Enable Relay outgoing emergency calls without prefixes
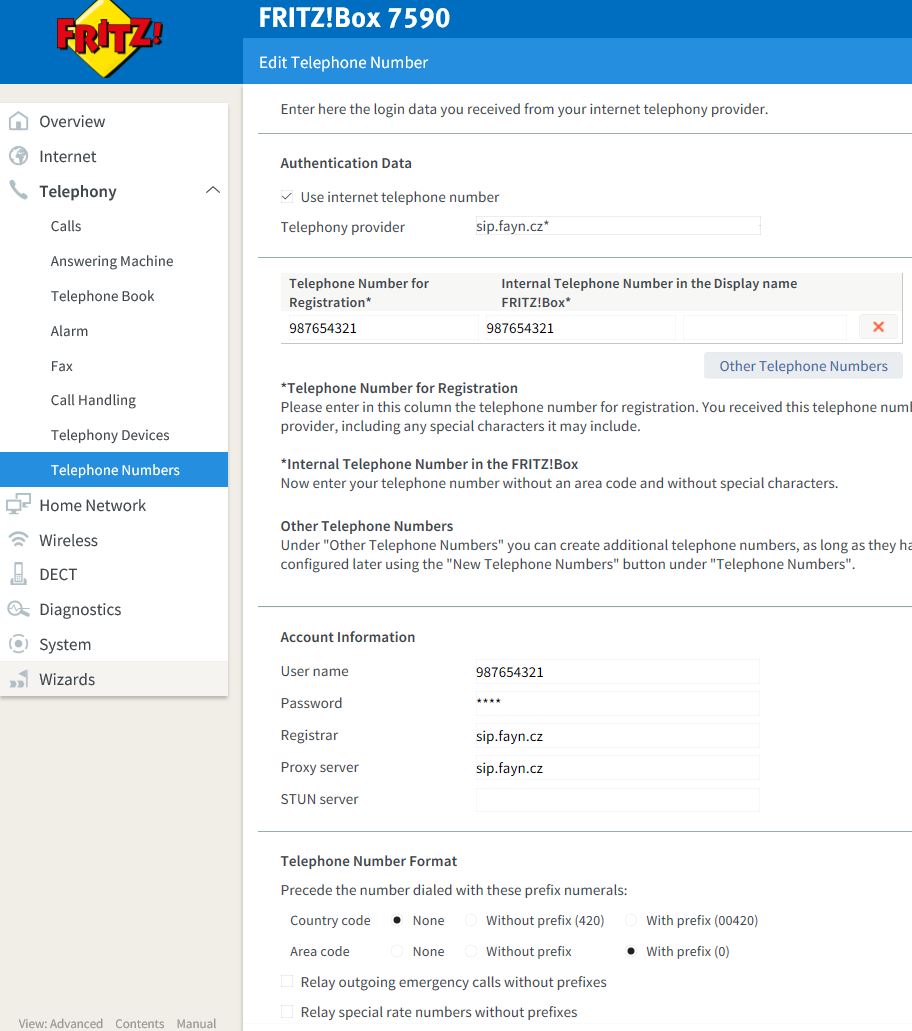Image resolution: width=912 pixels, height=1031 pixels. click(x=287, y=982)
